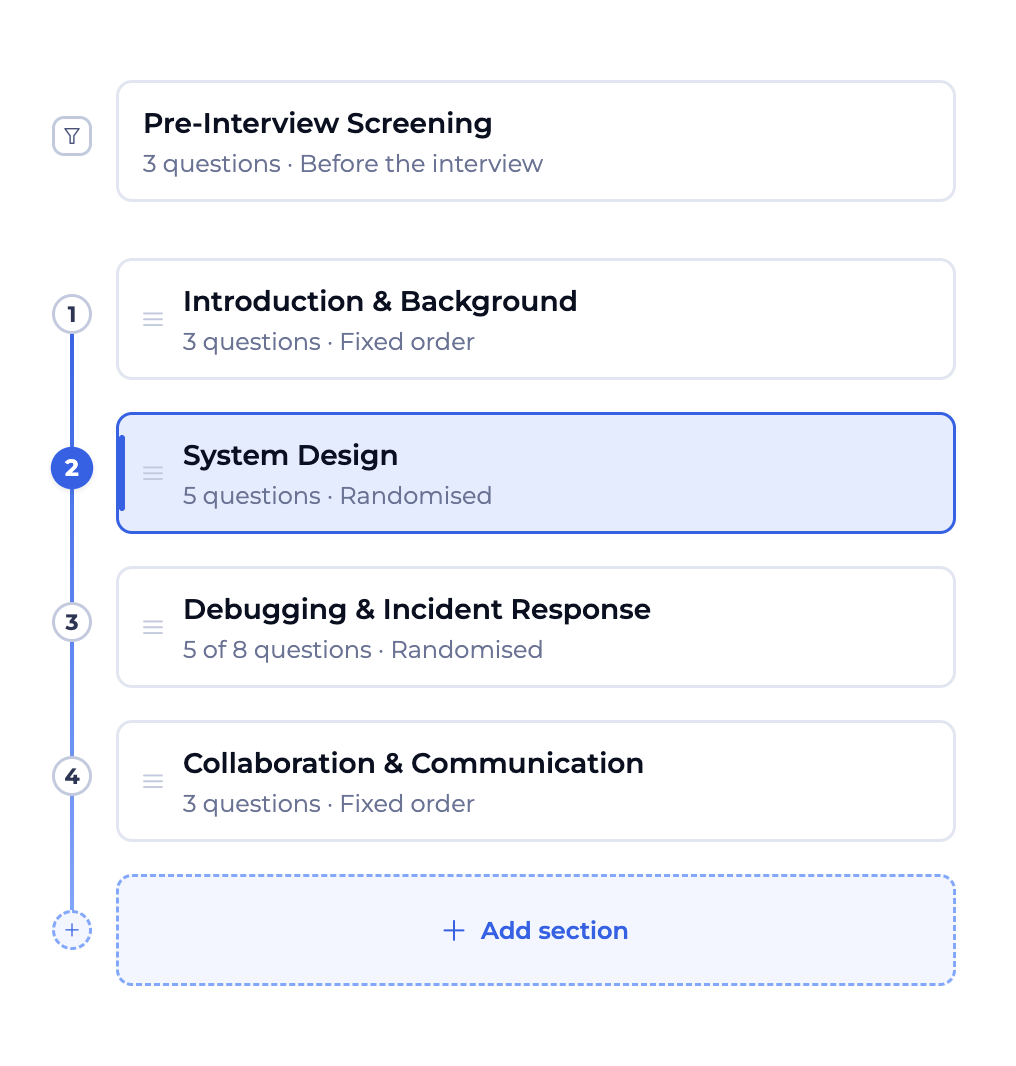Click the subtitle under Collaboration & Communication
The width and height of the screenshot is (1016, 1066).
(328, 804)
